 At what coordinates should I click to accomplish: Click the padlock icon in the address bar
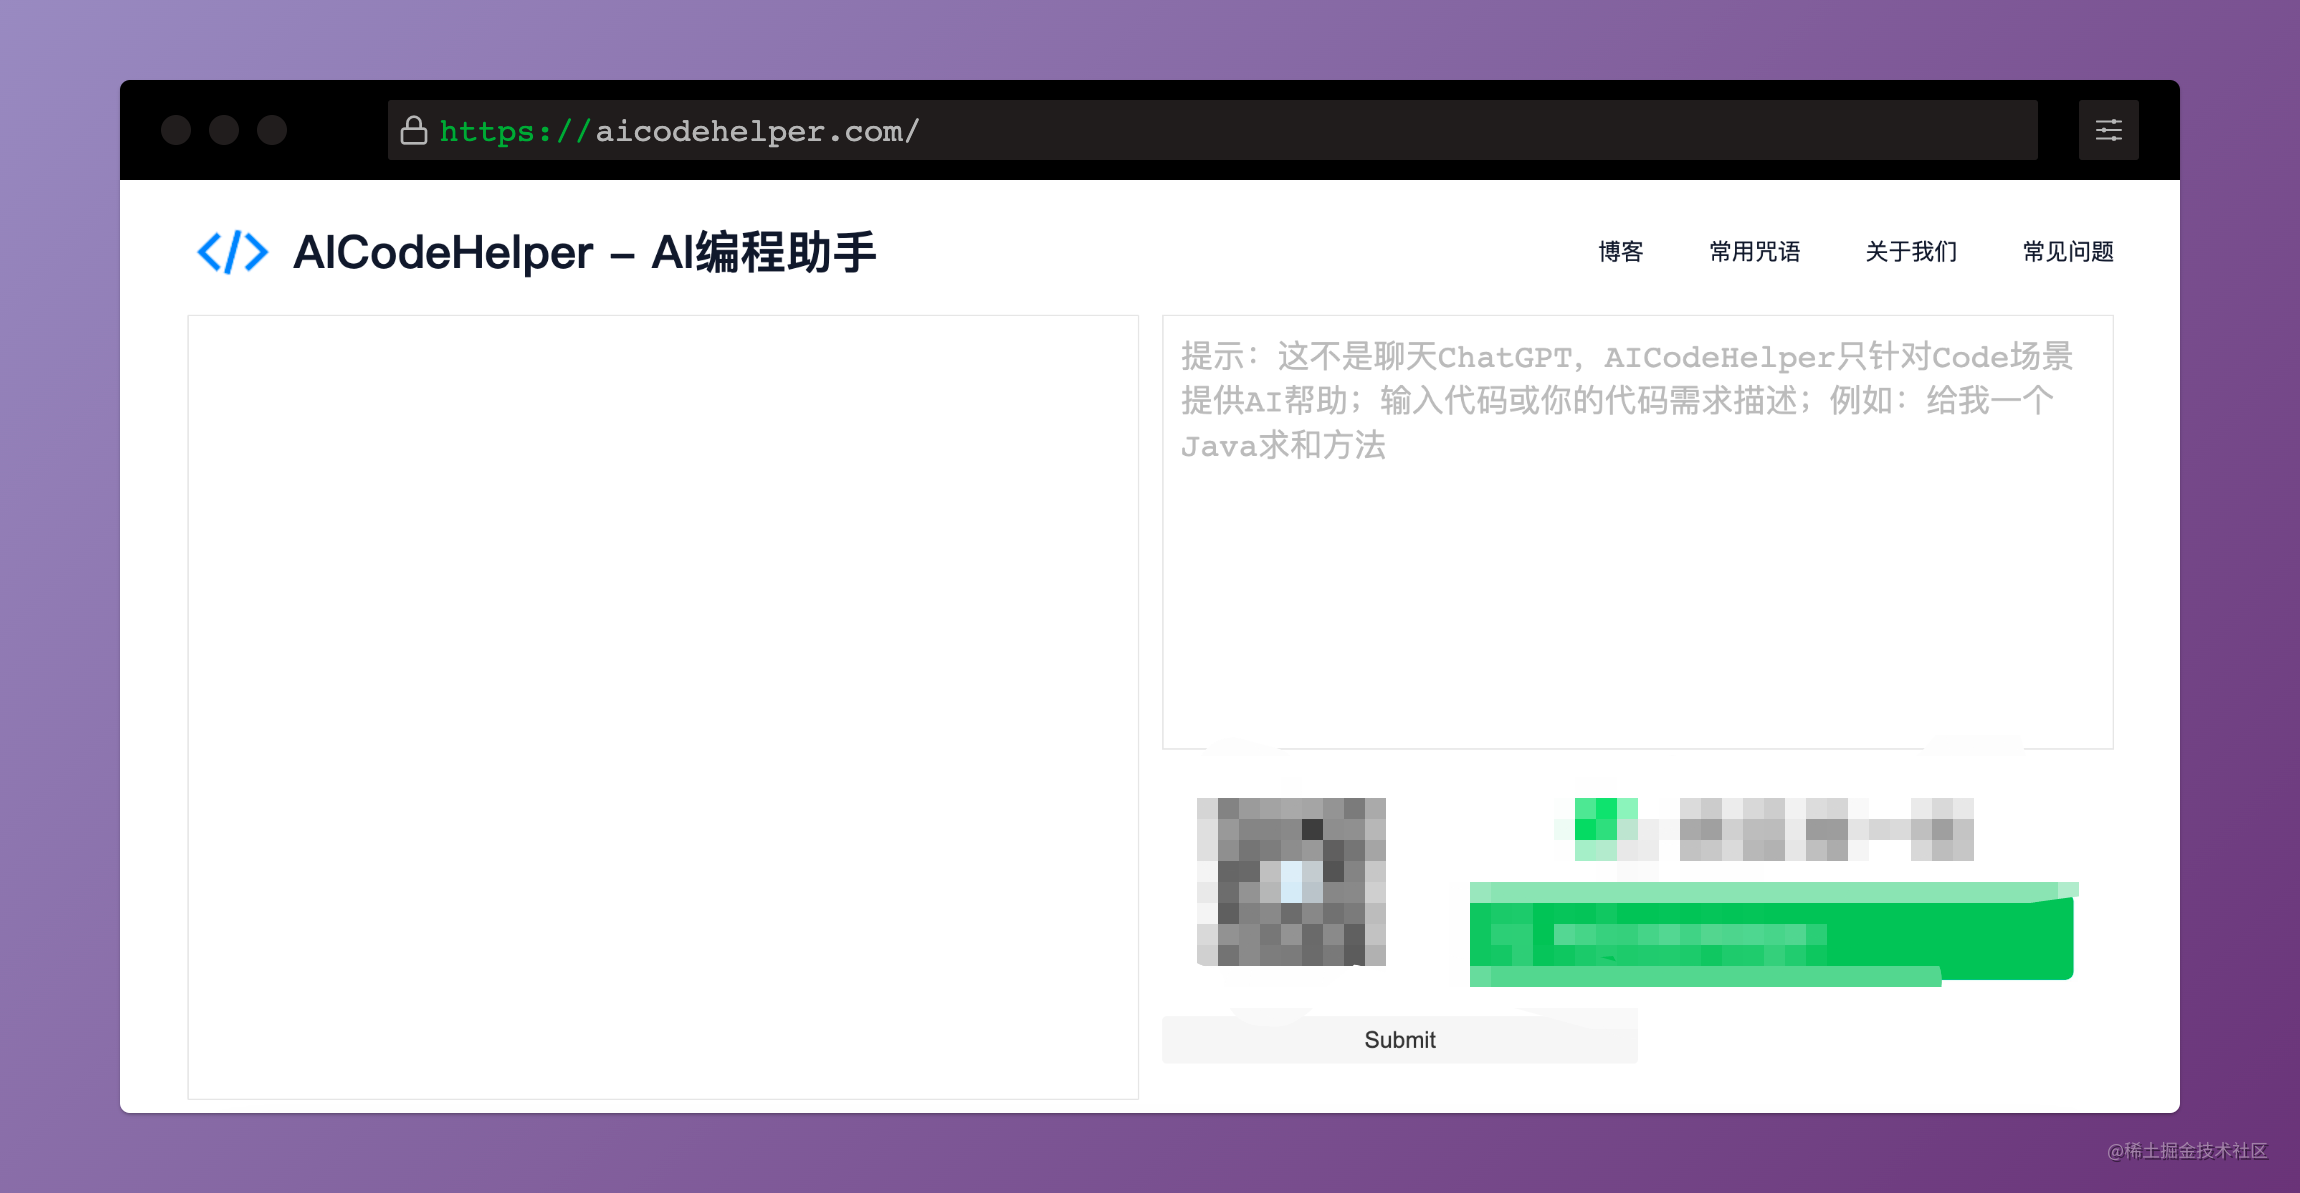[x=414, y=129]
